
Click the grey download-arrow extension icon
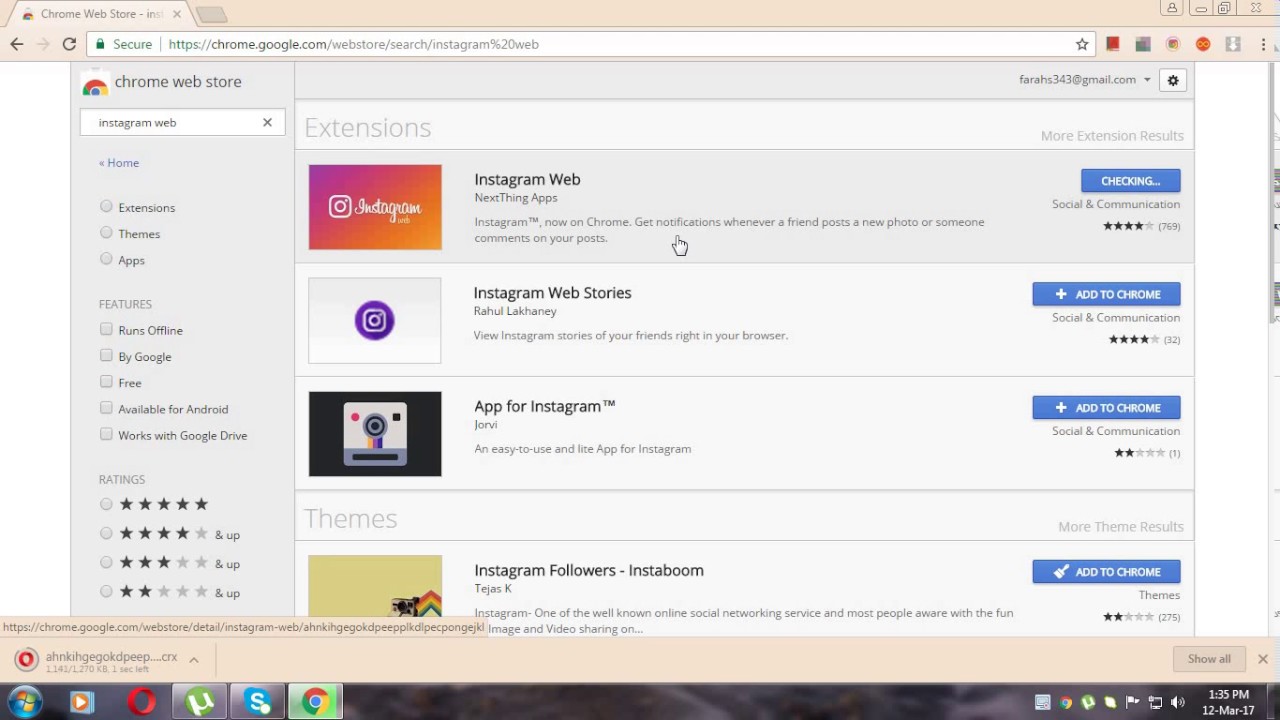(x=1233, y=44)
